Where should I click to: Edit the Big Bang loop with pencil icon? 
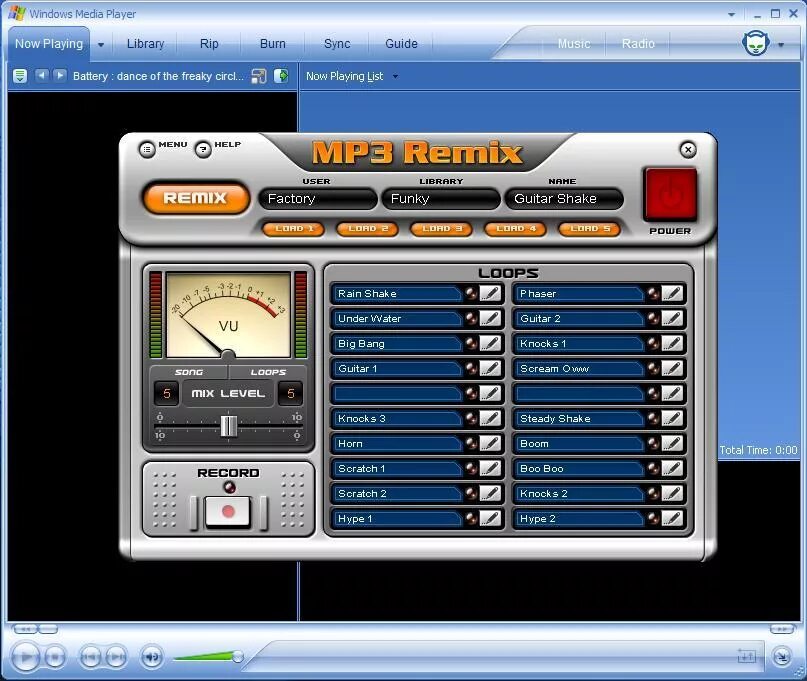tap(490, 343)
